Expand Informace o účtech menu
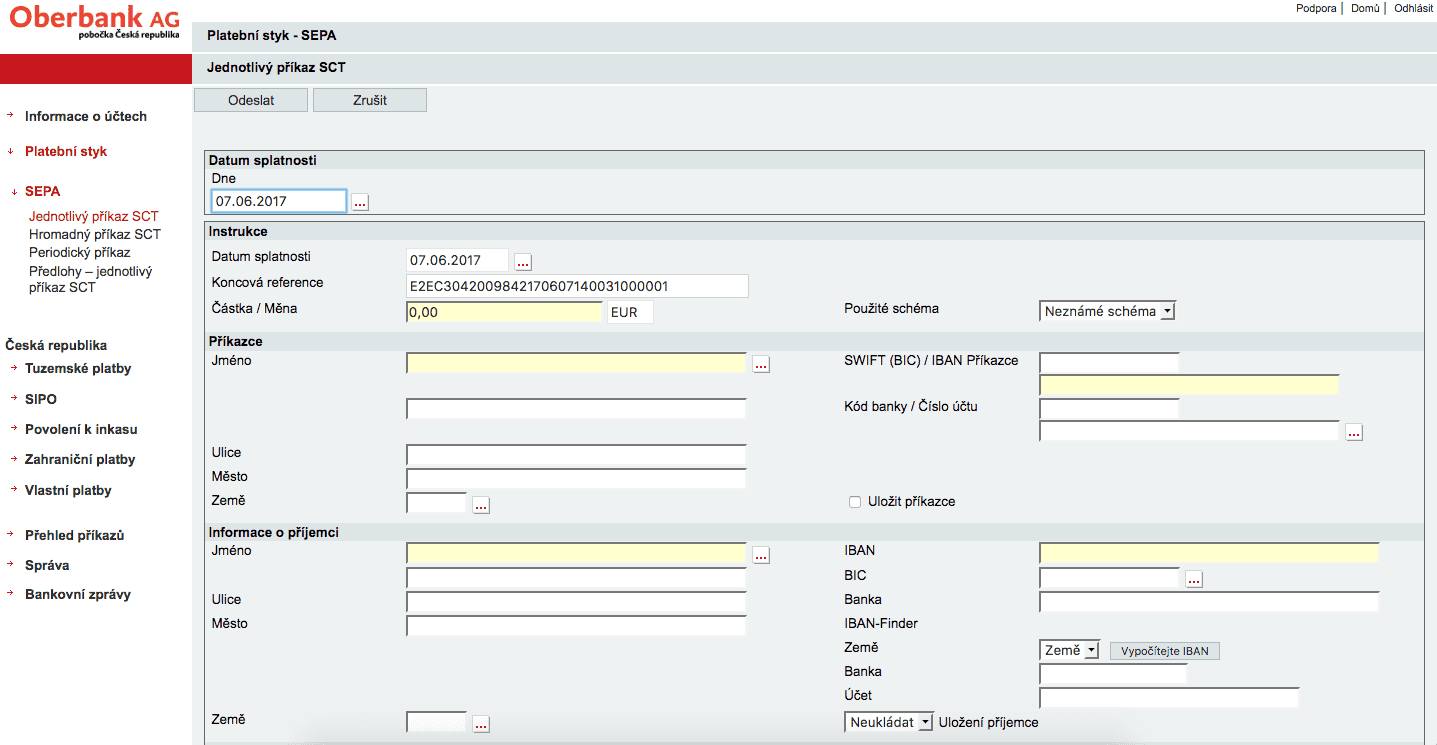Image resolution: width=1437 pixels, height=745 pixels. click(x=86, y=116)
